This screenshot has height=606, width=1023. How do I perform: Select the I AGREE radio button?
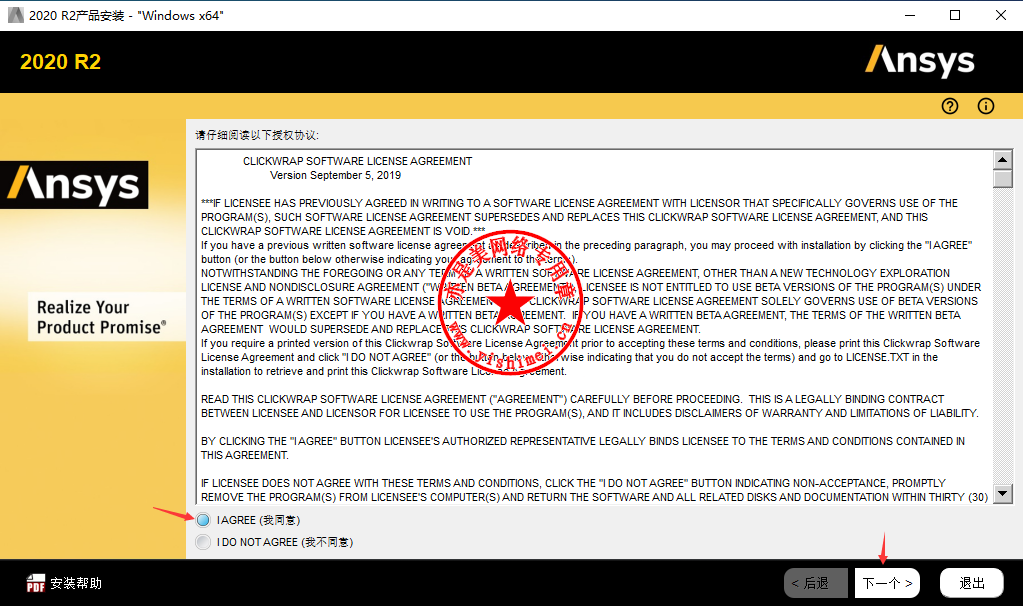coord(204,520)
